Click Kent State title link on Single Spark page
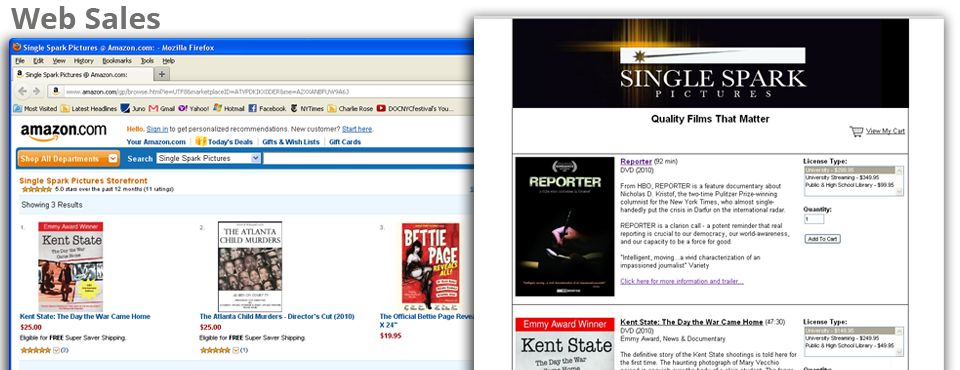960x370 pixels. [x=692, y=322]
